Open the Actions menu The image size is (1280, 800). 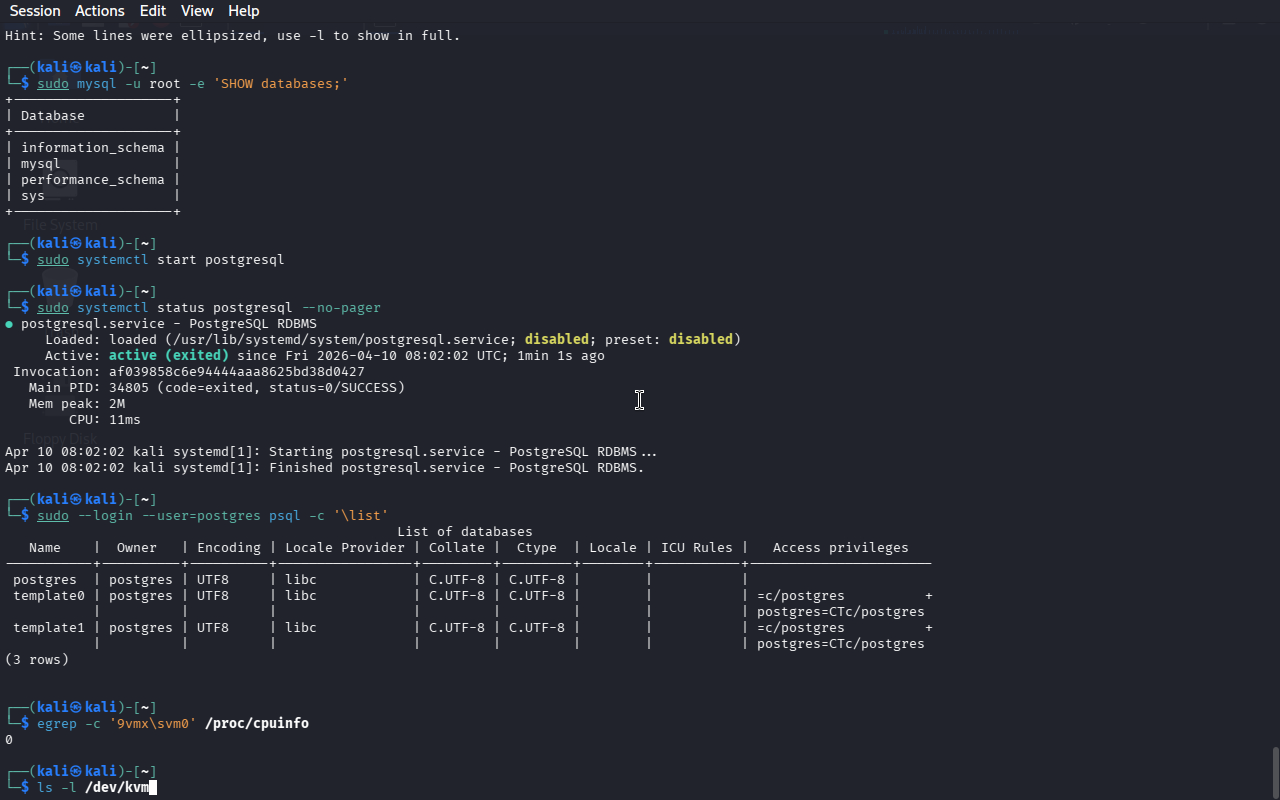point(100,11)
